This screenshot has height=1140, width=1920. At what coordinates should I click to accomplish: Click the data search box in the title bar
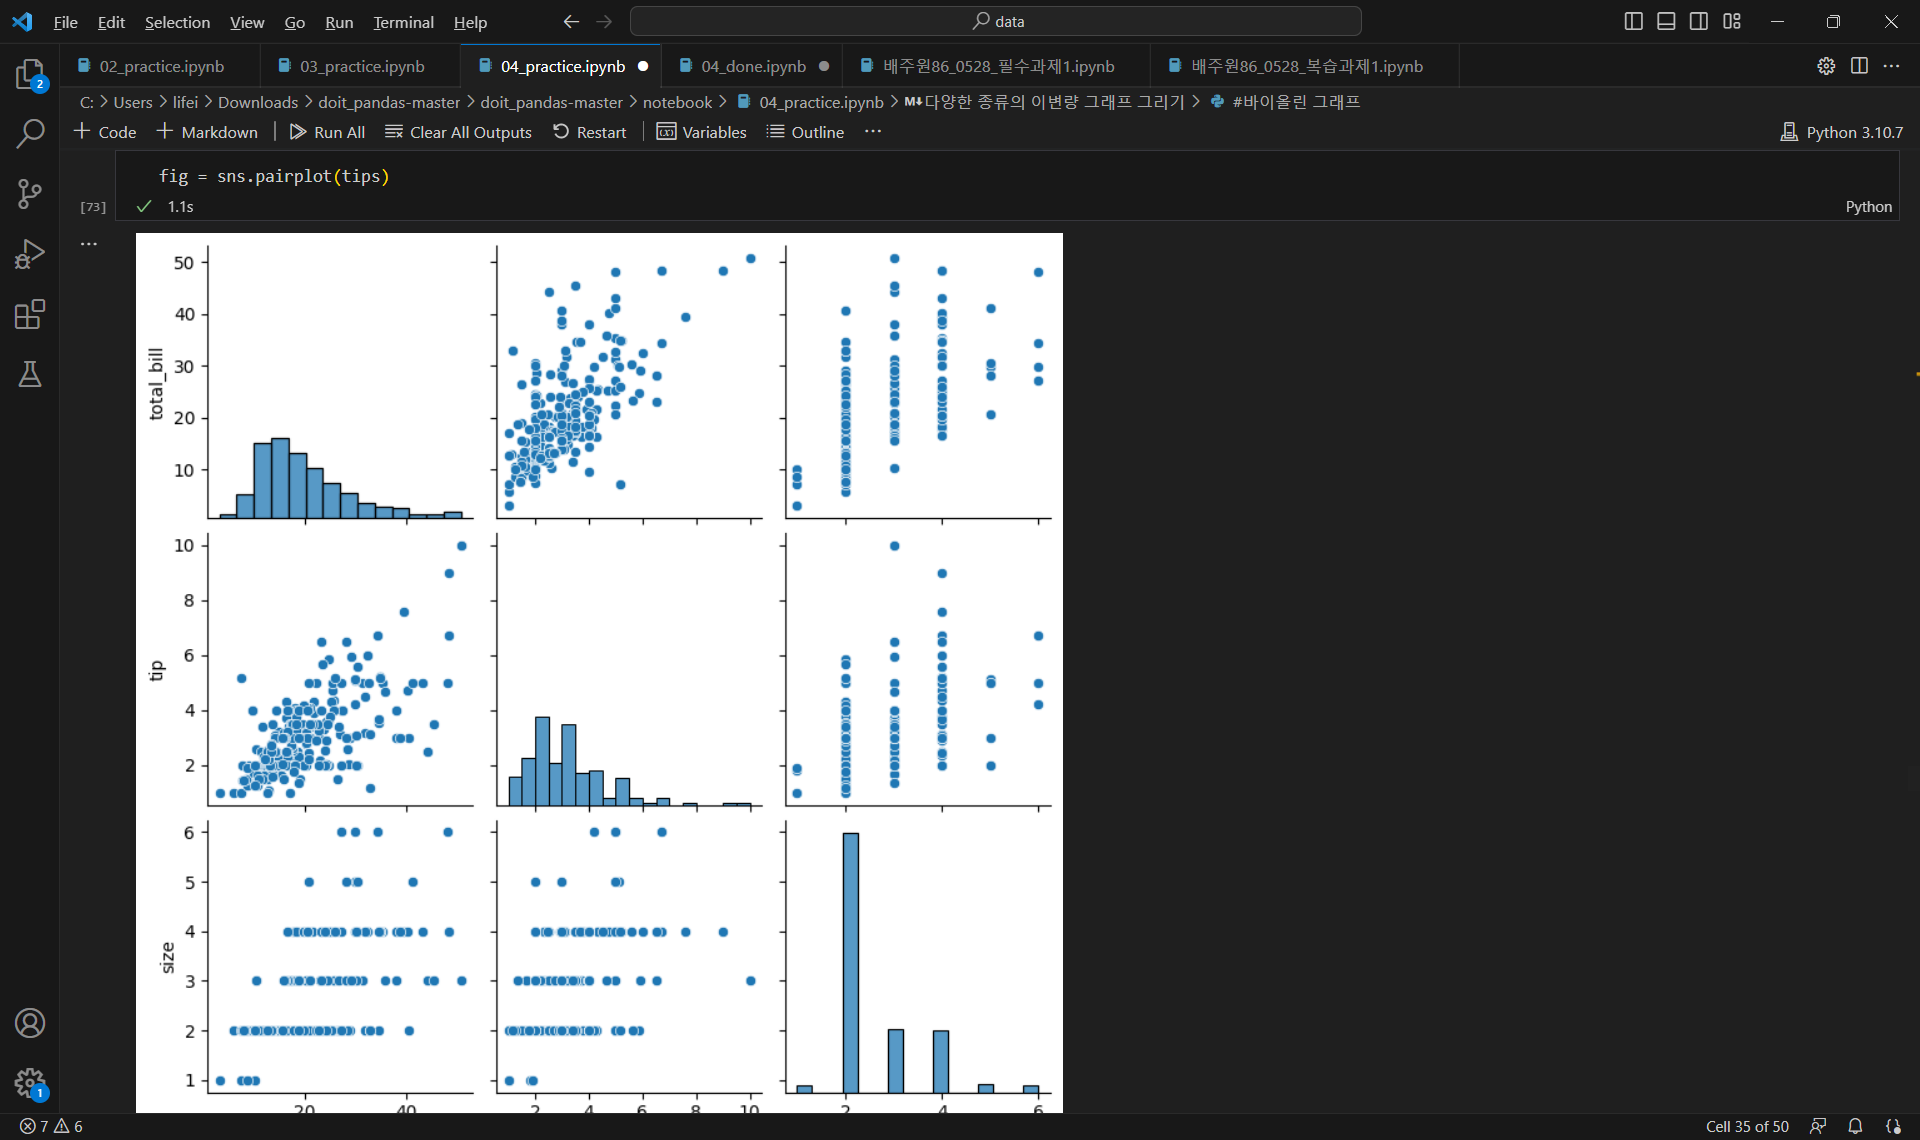tap(995, 21)
